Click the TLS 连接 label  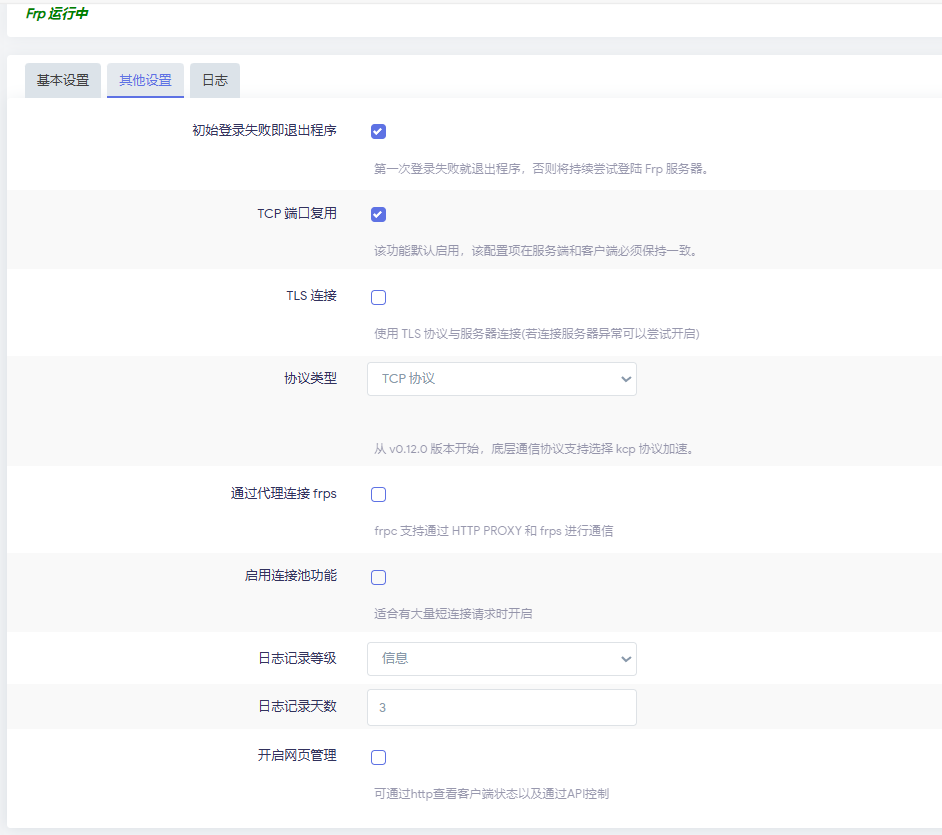click(x=311, y=296)
